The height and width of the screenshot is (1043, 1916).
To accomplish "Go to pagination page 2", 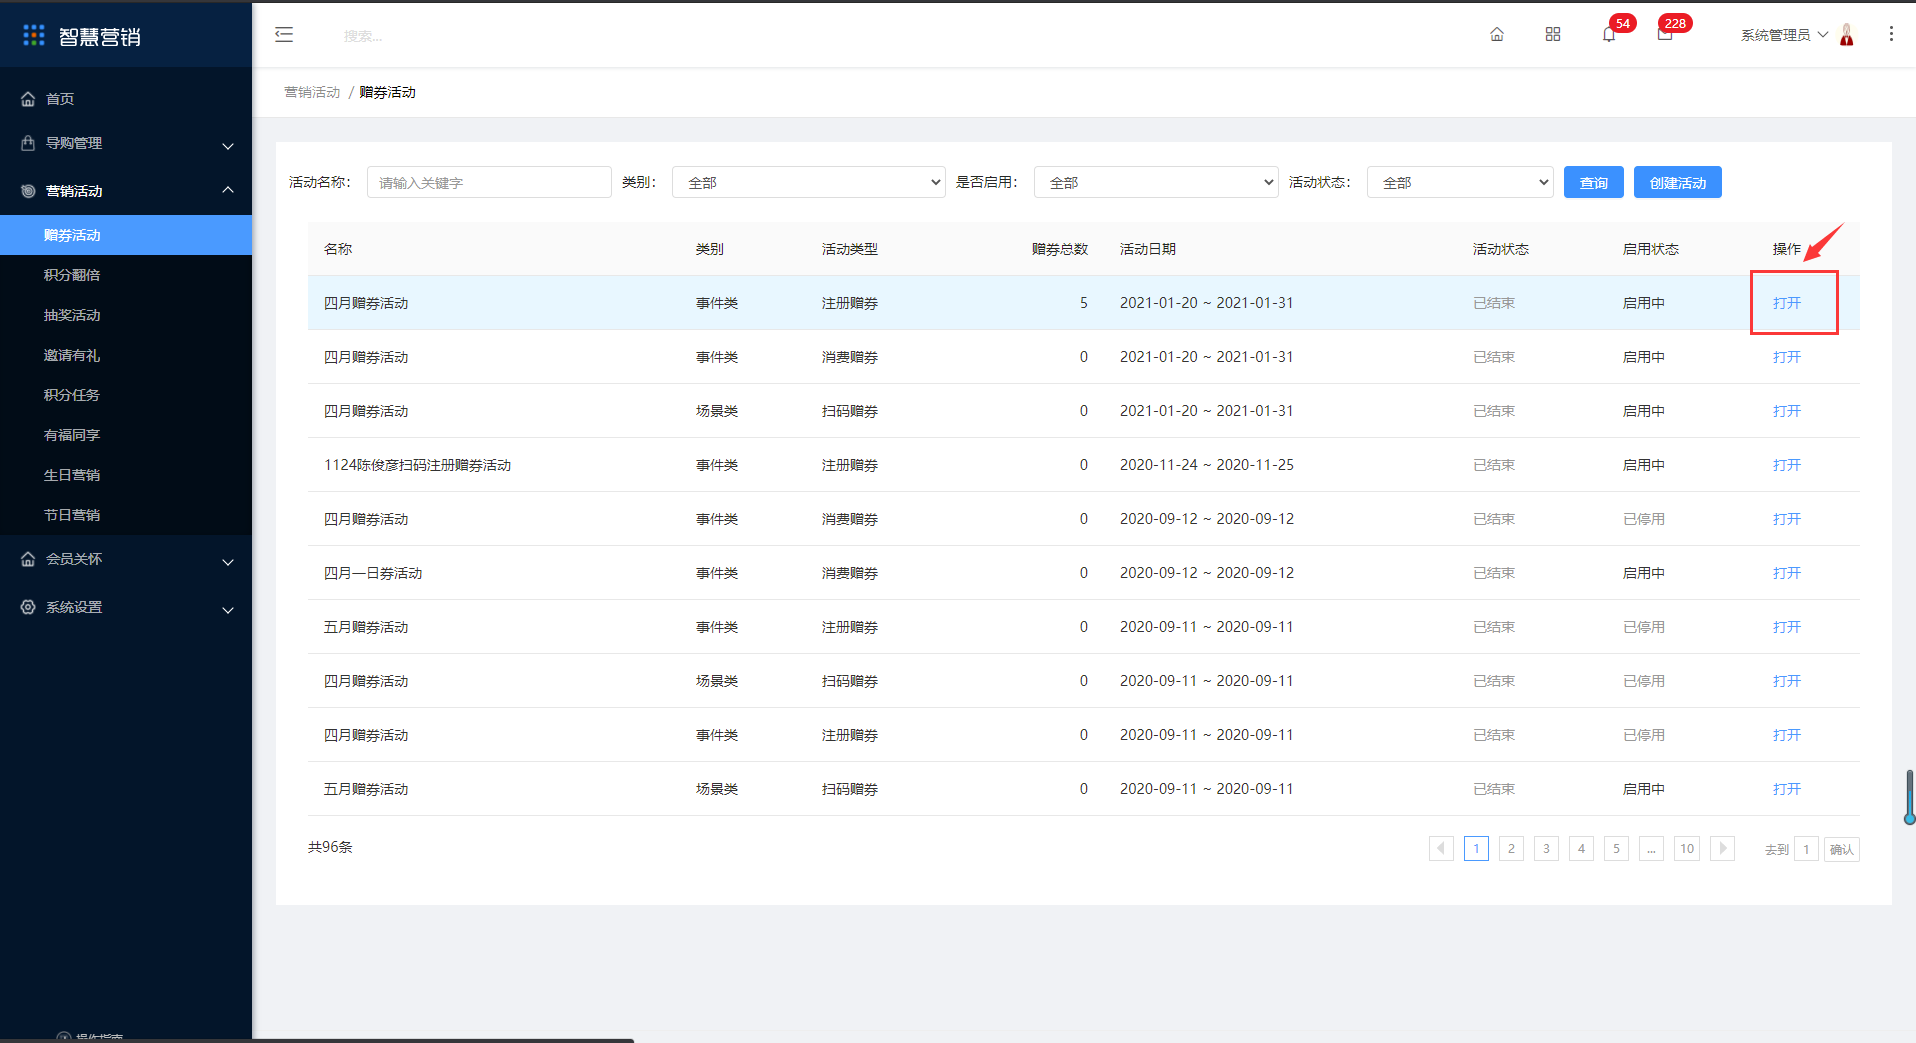I will (1511, 849).
